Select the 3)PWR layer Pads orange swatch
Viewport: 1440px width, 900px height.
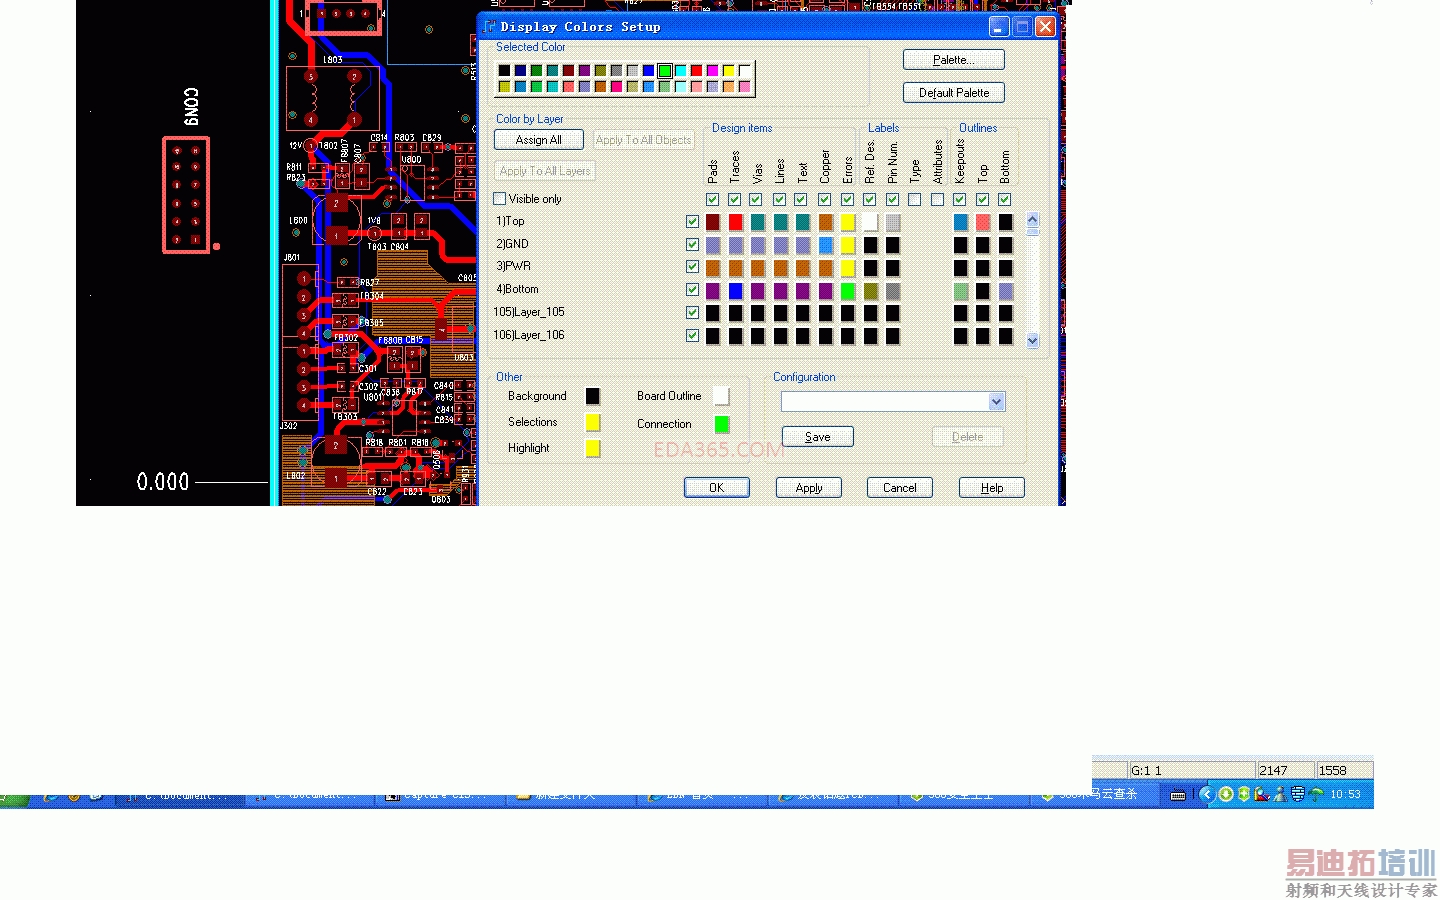[713, 268]
